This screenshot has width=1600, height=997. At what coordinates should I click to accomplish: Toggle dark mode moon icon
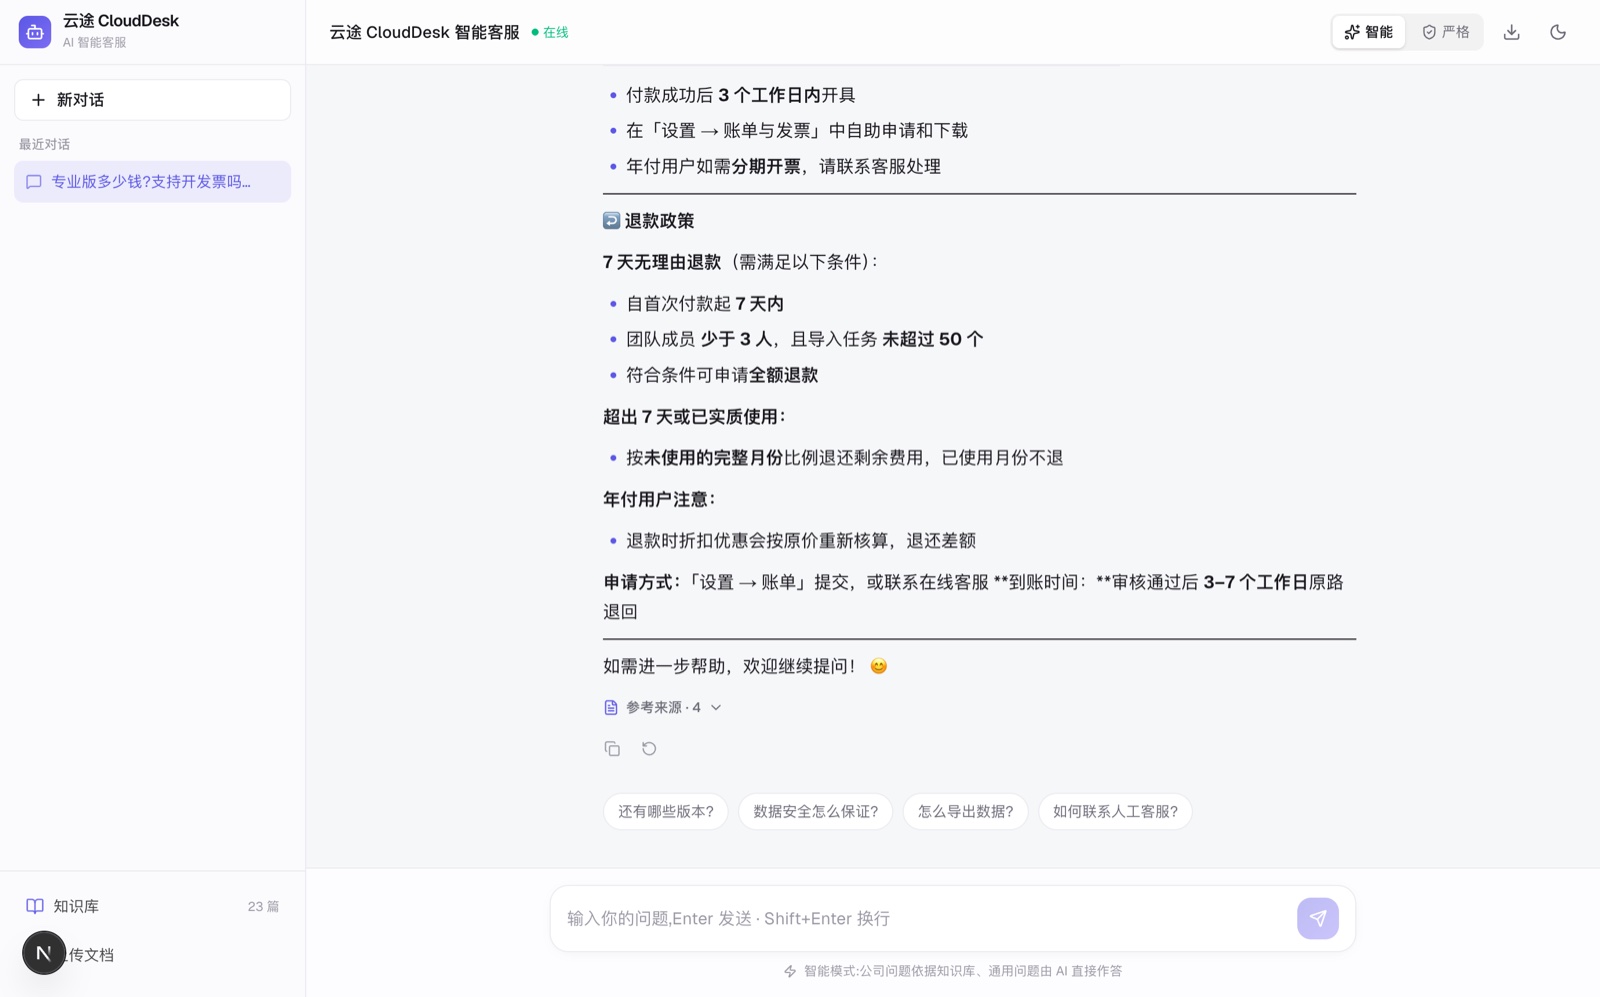tap(1558, 32)
